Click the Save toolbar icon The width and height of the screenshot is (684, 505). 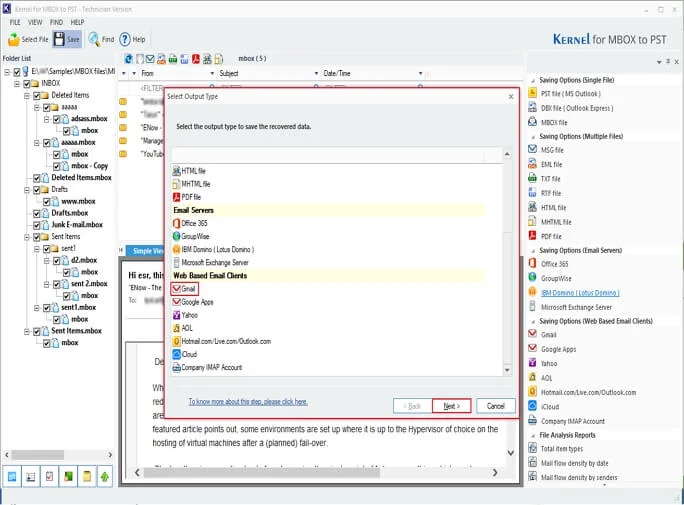click(59, 39)
